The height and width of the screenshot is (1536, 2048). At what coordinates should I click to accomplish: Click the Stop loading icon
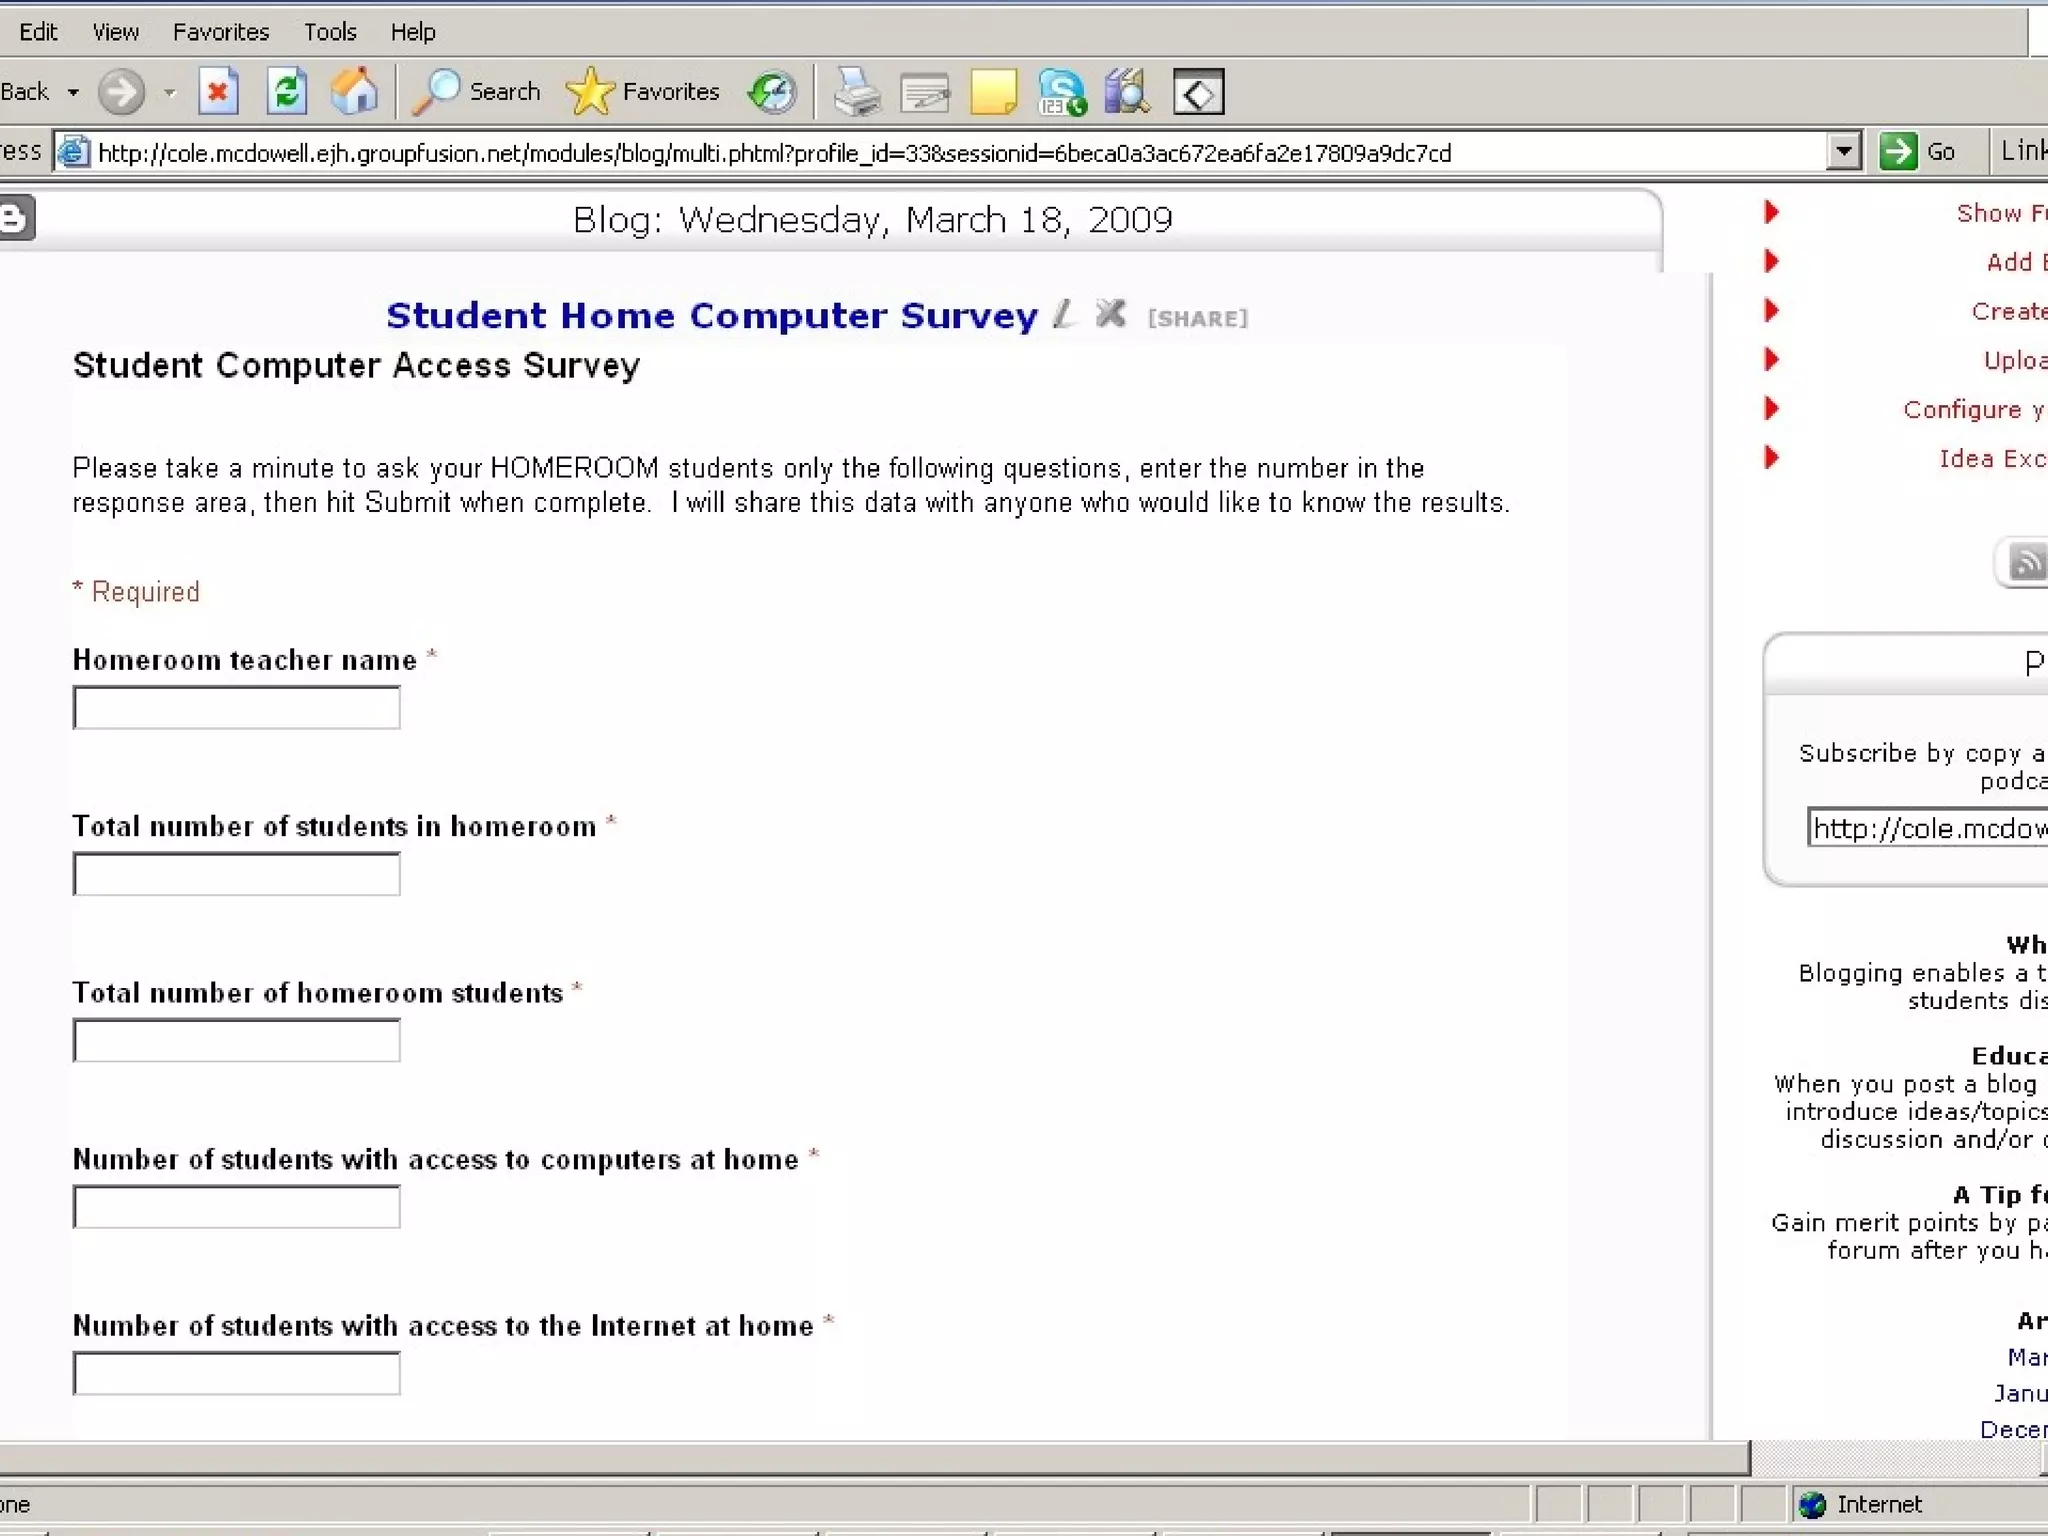tap(218, 92)
